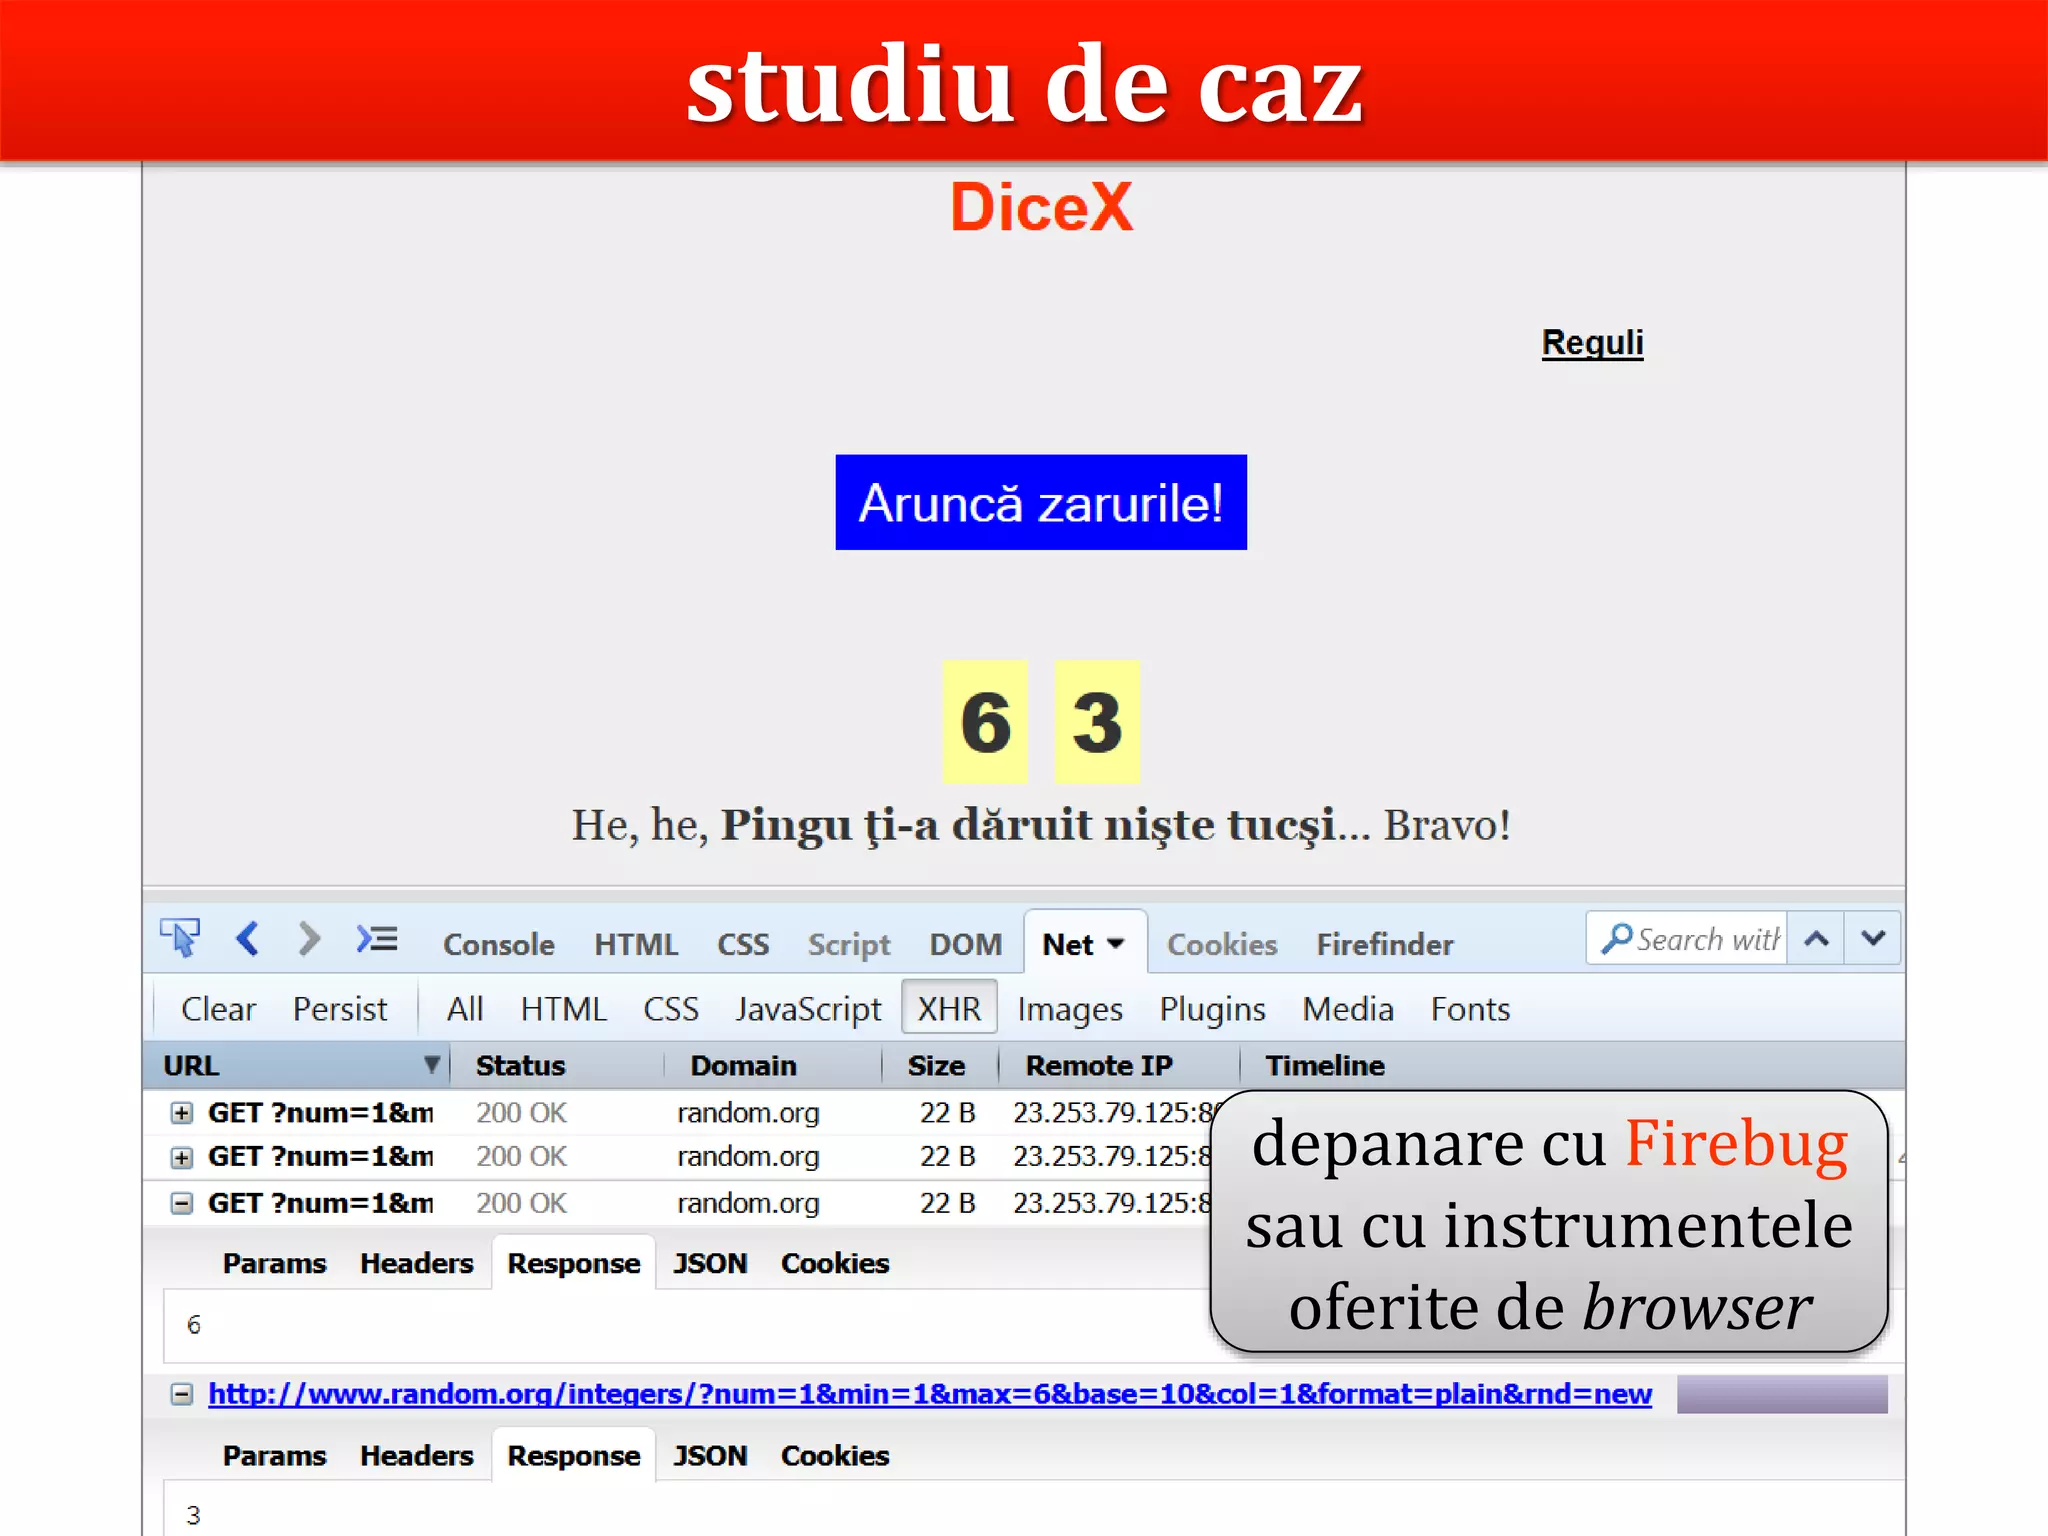The width and height of the screenshot is (2048, 1536).
Task: Select response body text 3
Action: [x=194, y=1515]
